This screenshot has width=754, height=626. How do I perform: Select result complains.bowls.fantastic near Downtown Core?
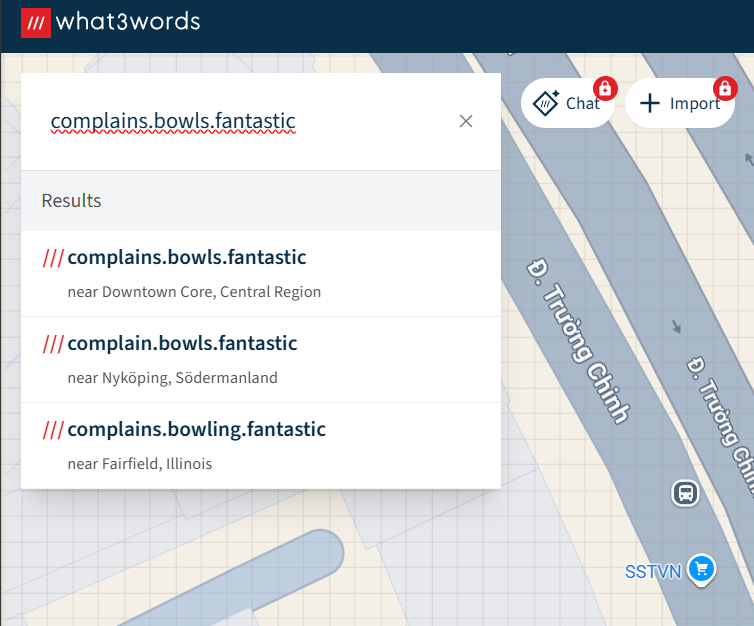[x=261, y=274]
